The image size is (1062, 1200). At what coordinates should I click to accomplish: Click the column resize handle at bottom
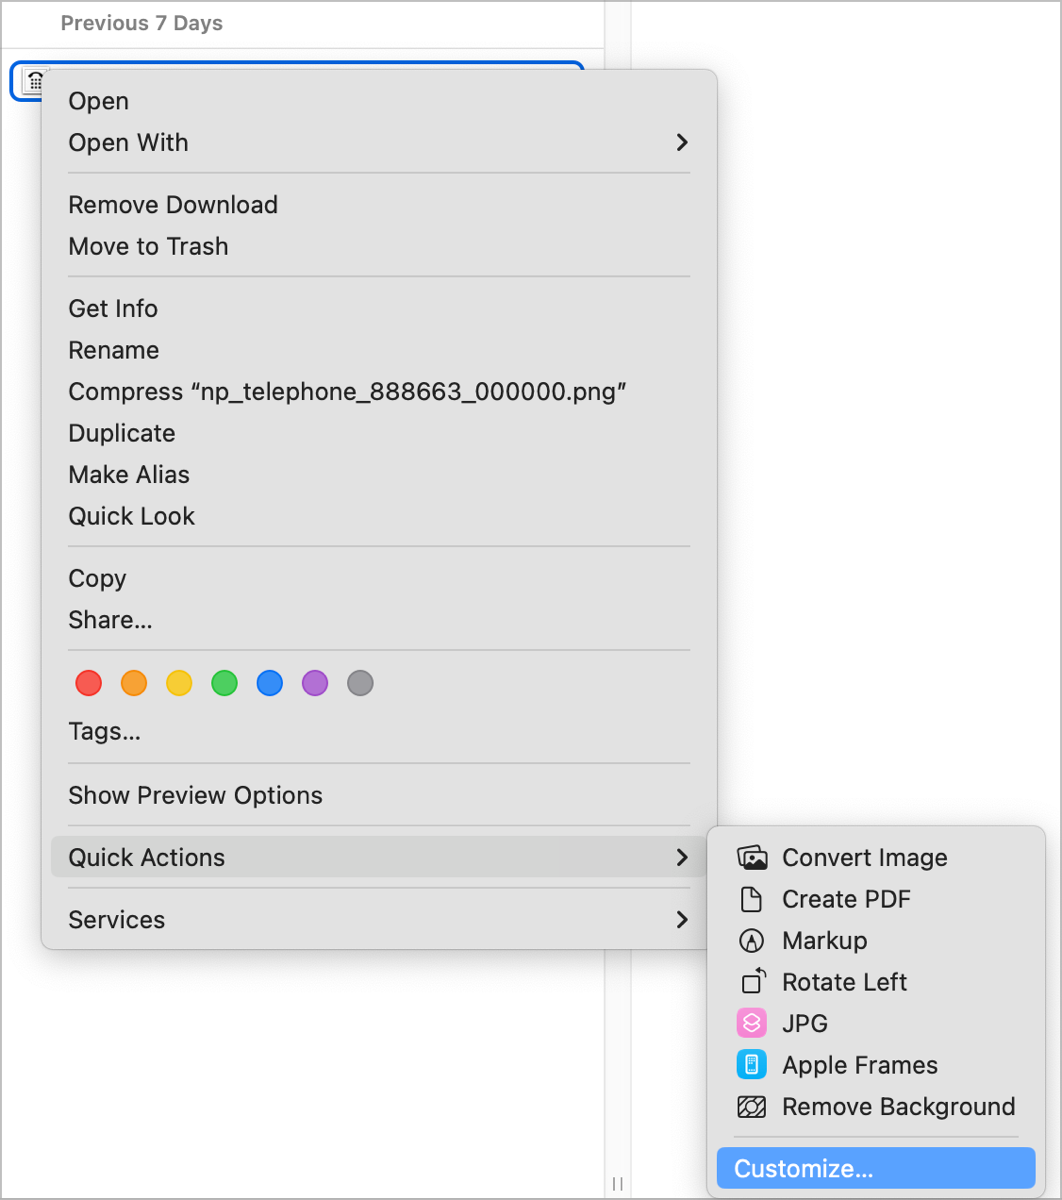coord(618,1183)
